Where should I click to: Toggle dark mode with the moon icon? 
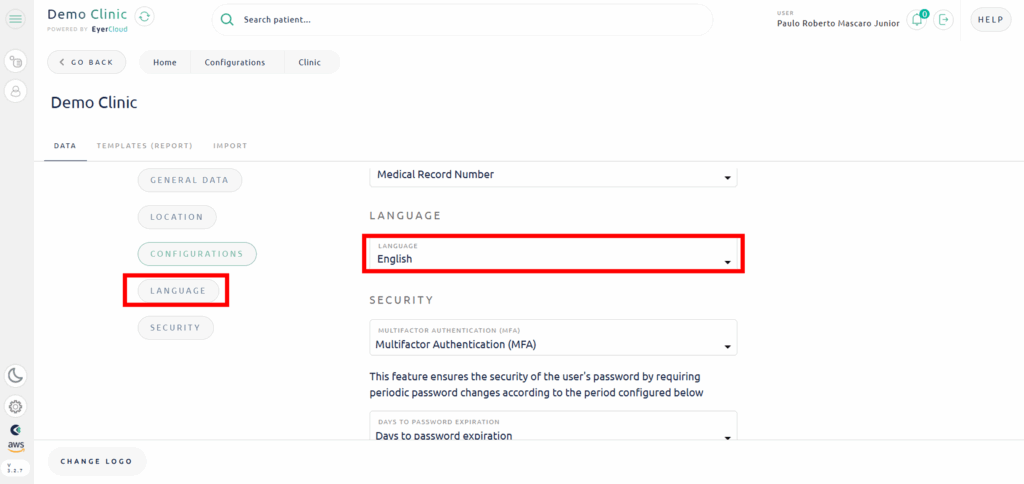pos(16,376)
